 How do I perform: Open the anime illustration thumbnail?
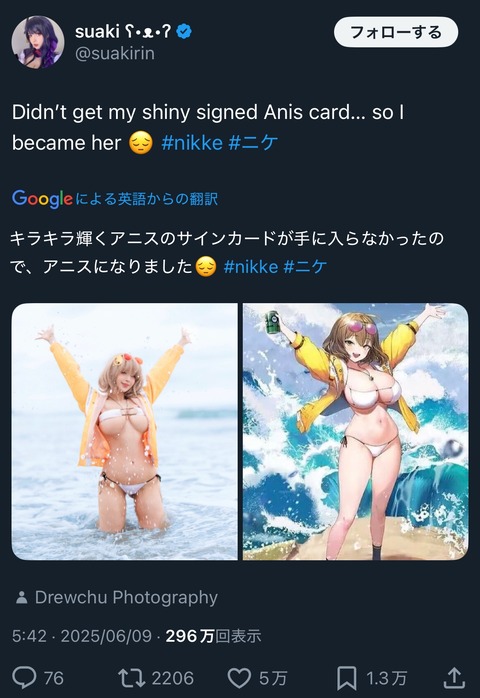[x=355, y=431]
